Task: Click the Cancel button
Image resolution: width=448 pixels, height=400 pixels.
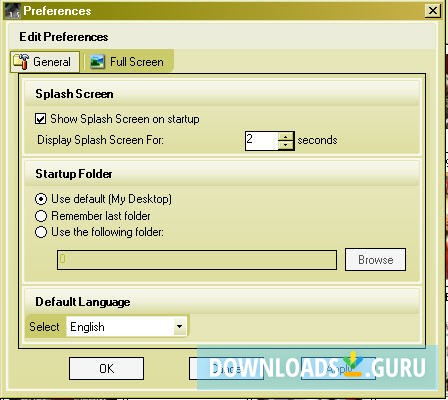Action: [226, 369]
